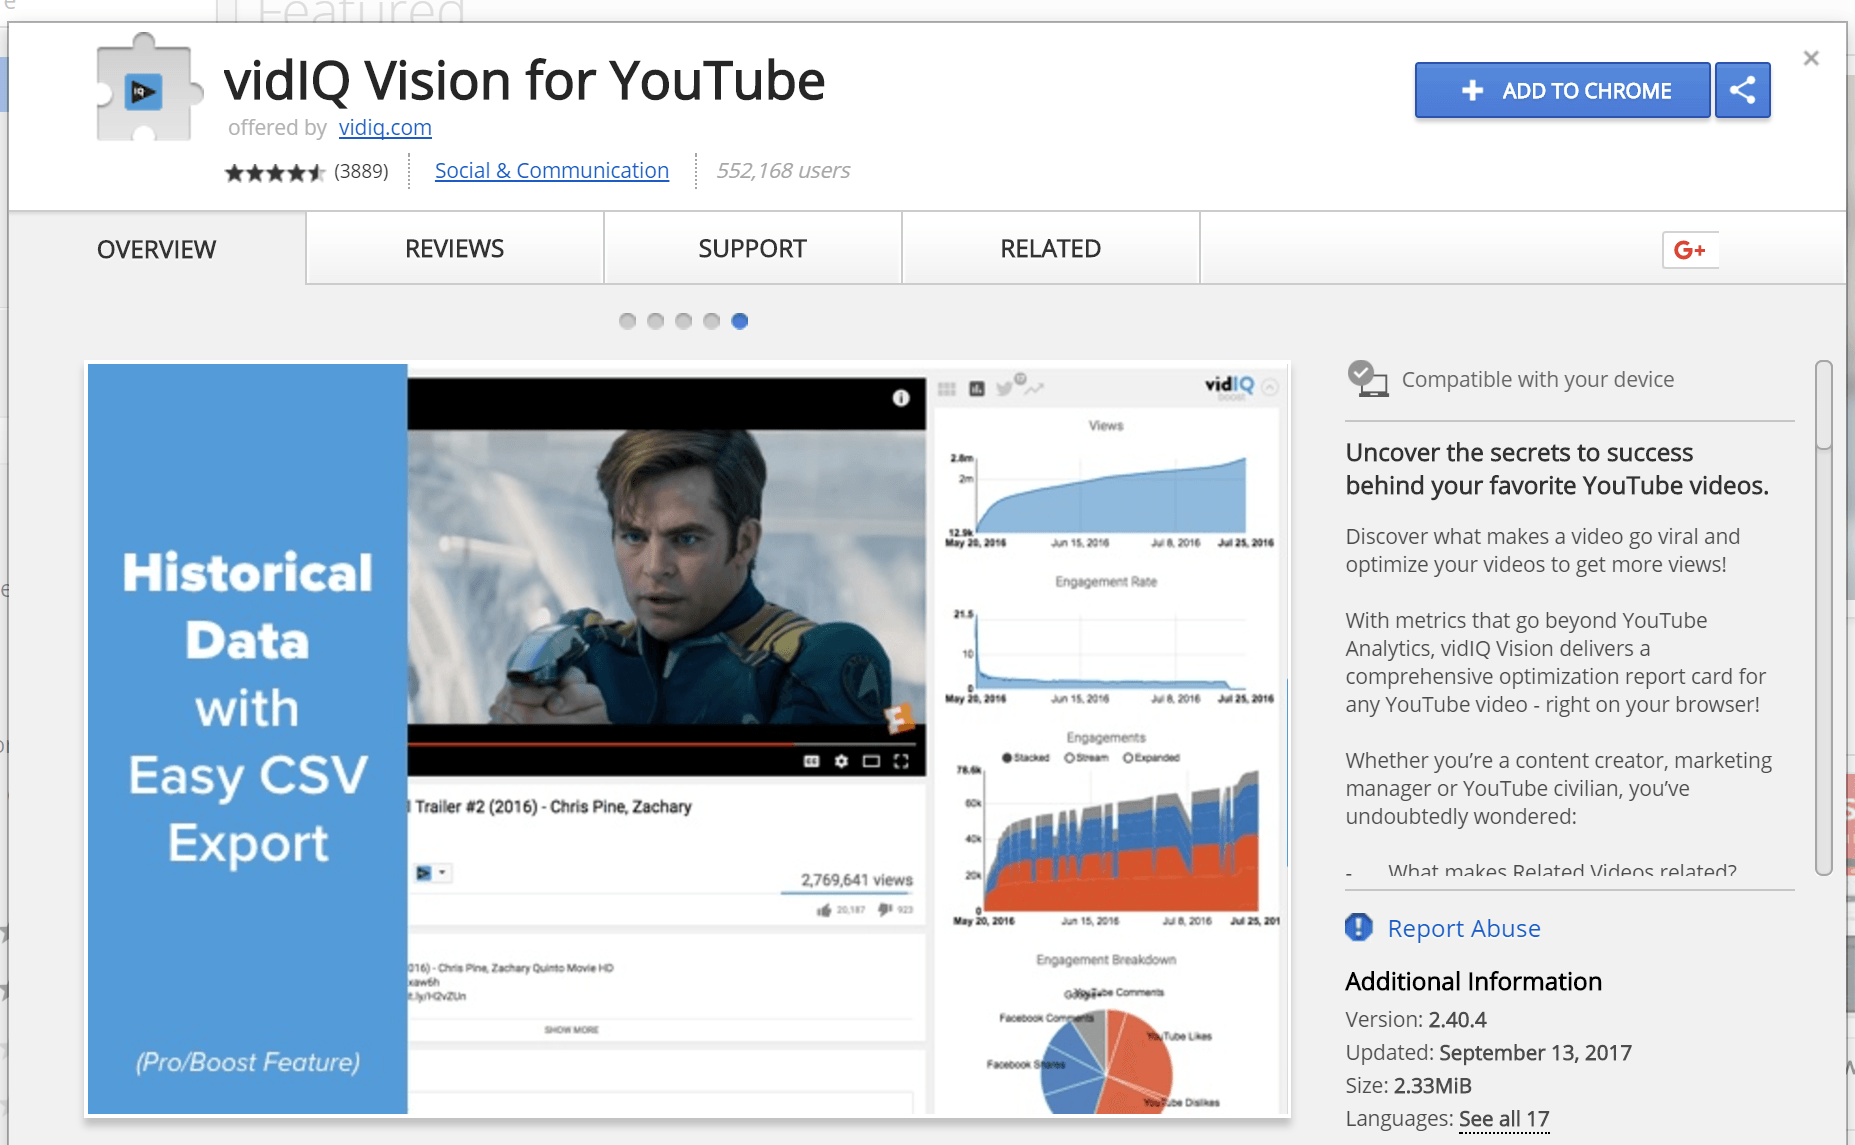This screenshot has height=1145, width=1855.
Task: Click the Updated: September 13, 2017 text
Action: pos(1488,1052)
